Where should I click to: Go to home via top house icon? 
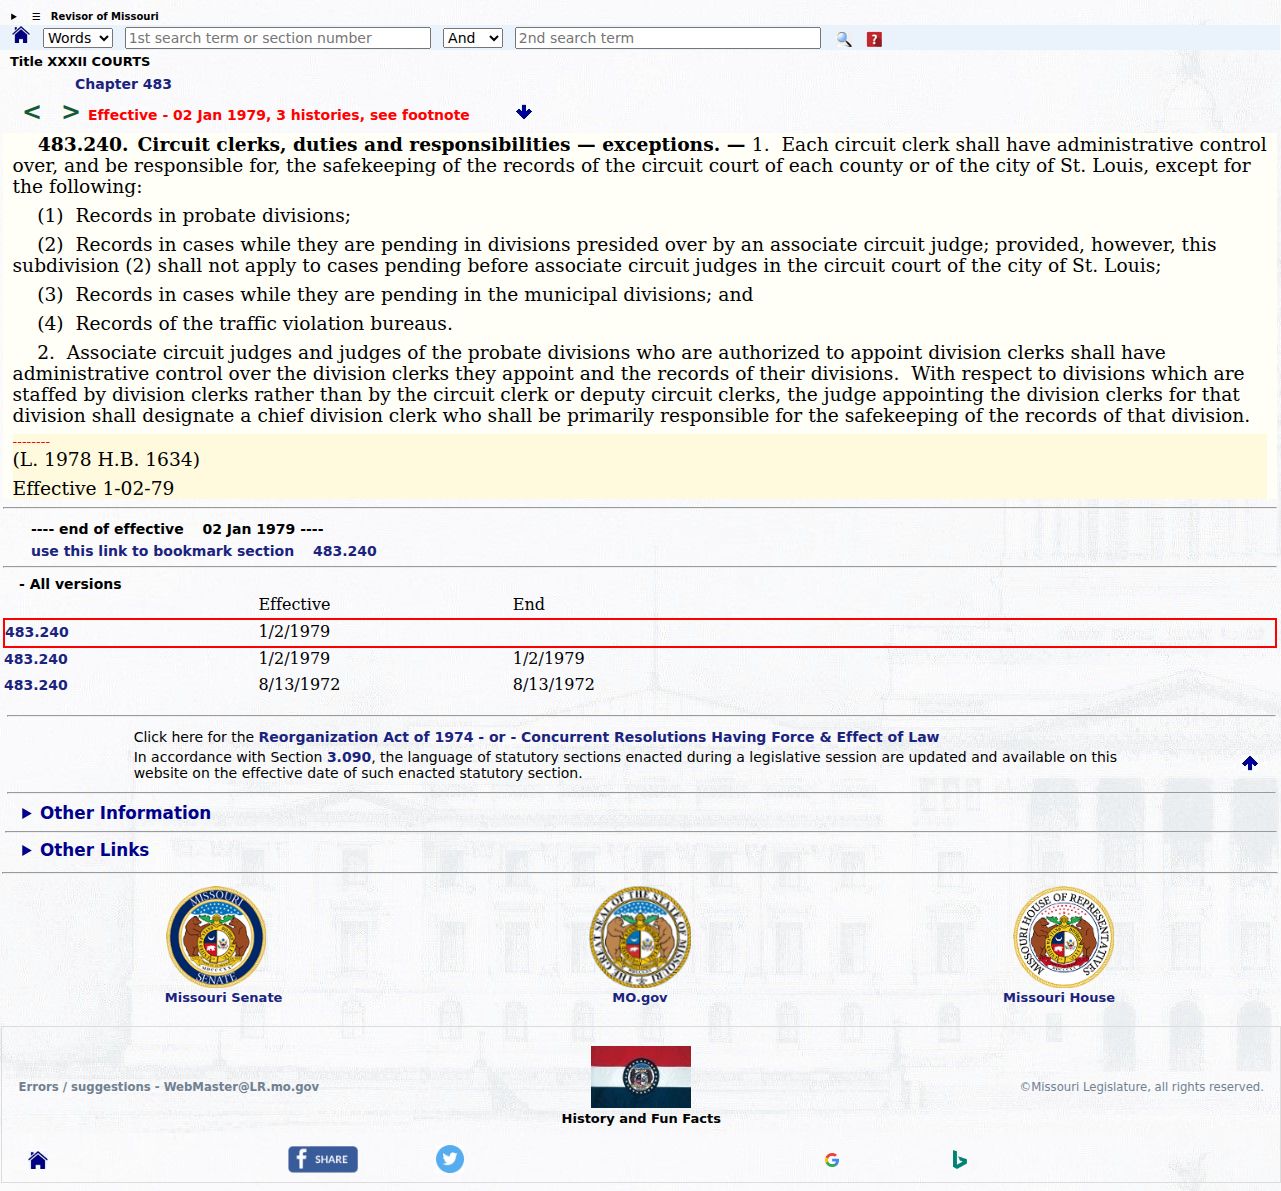(21, 36)
